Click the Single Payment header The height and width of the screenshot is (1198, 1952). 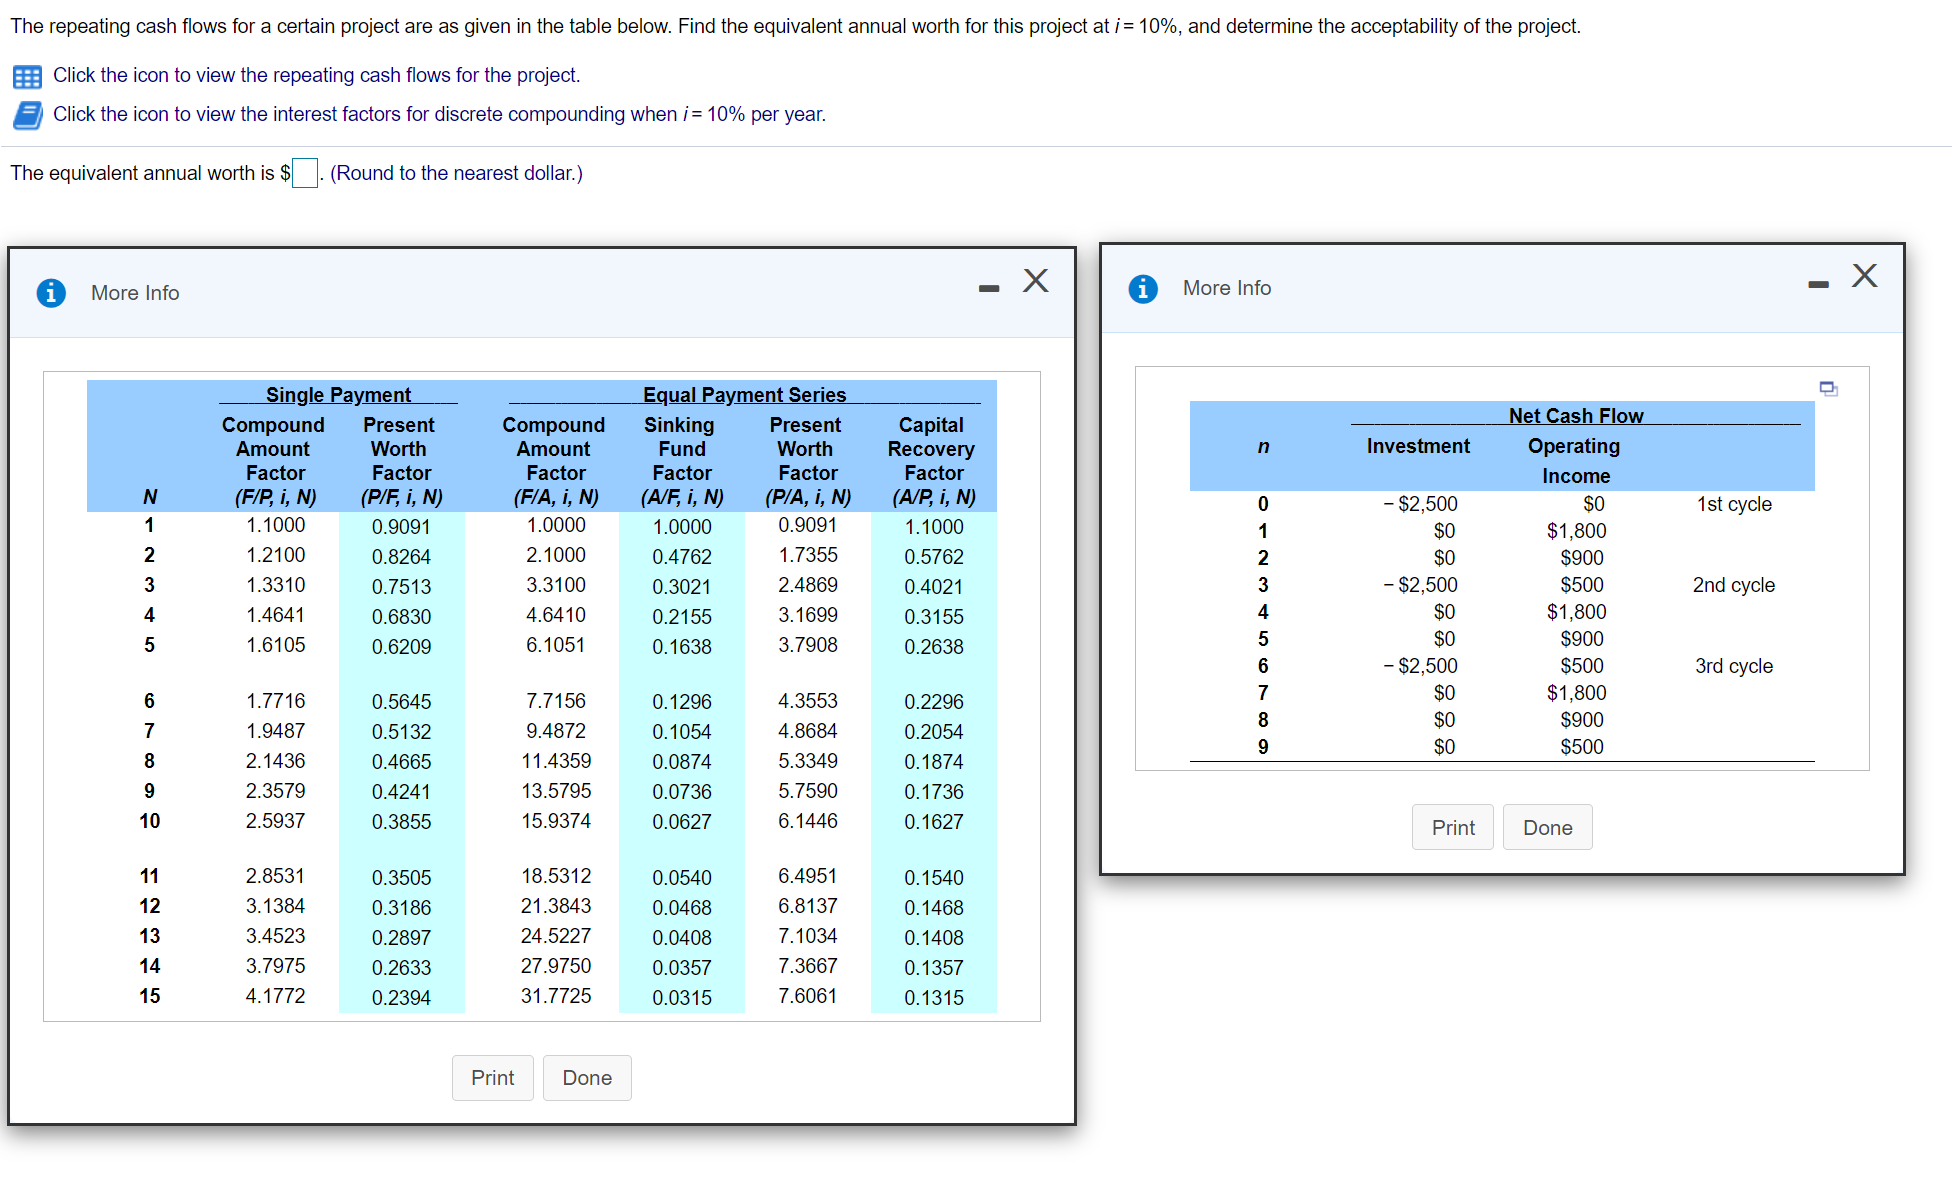(x=338, y=395)
